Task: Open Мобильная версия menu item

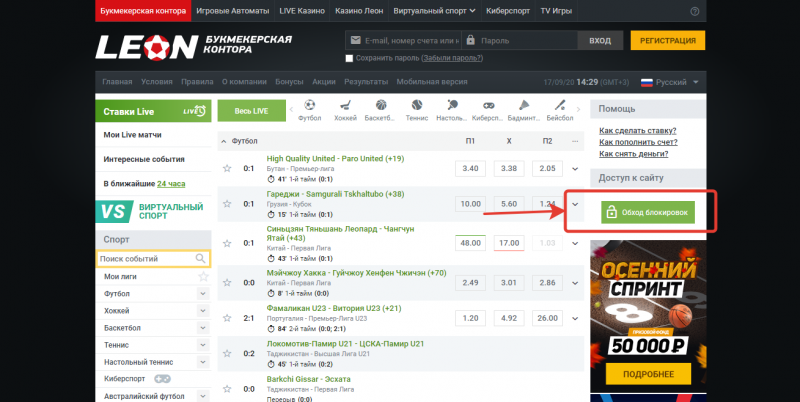Action: click(432, 82)
